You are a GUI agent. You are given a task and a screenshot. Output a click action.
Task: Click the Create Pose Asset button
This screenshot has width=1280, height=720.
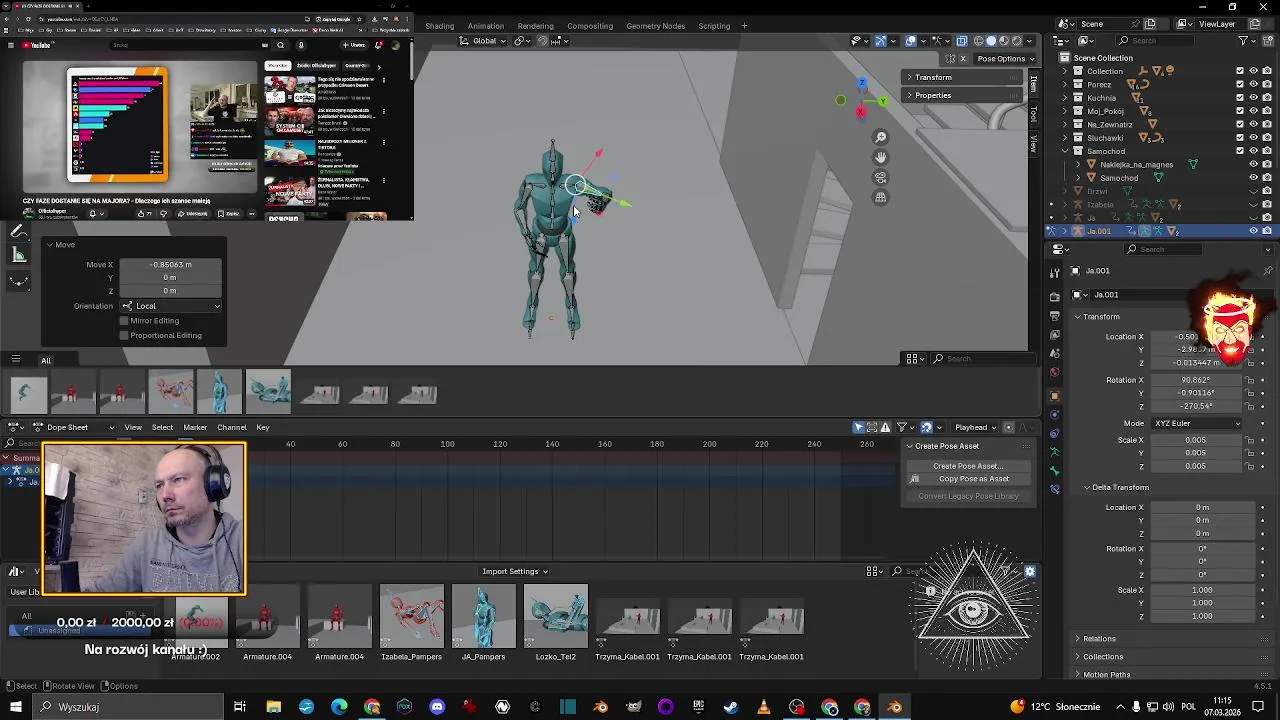tap(967, 466)
